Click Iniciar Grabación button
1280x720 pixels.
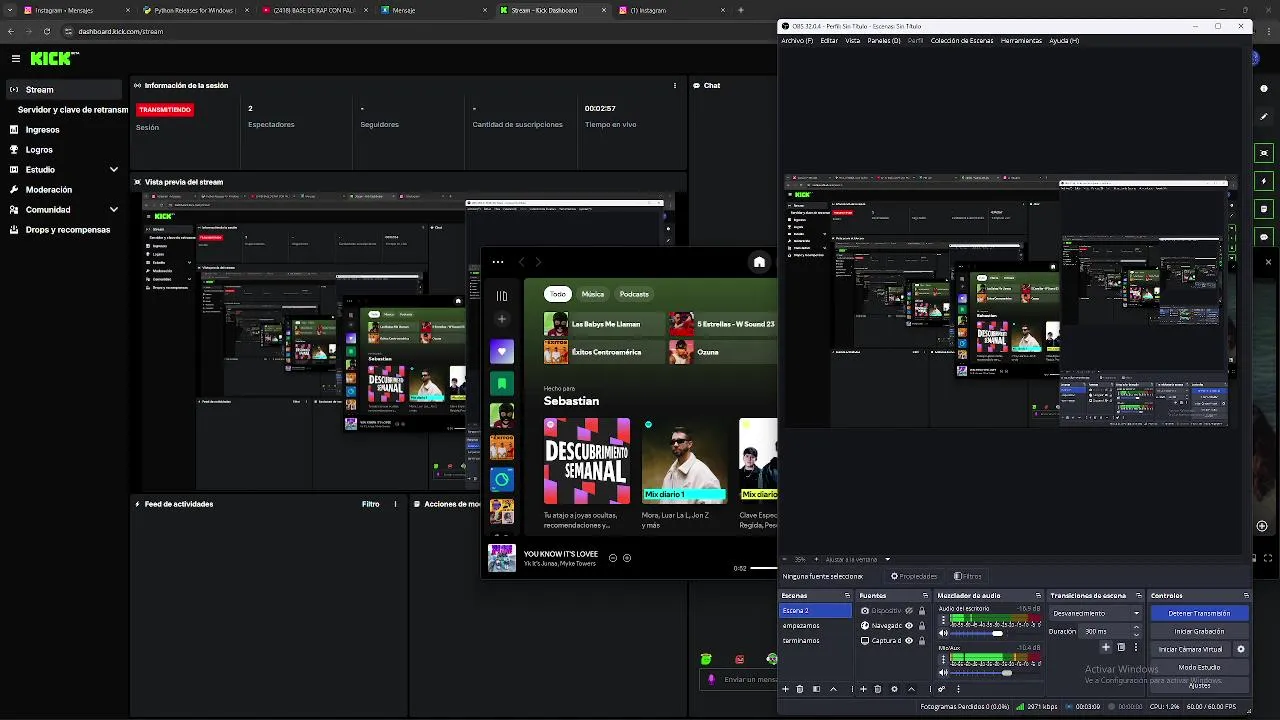coord(1199,631)
